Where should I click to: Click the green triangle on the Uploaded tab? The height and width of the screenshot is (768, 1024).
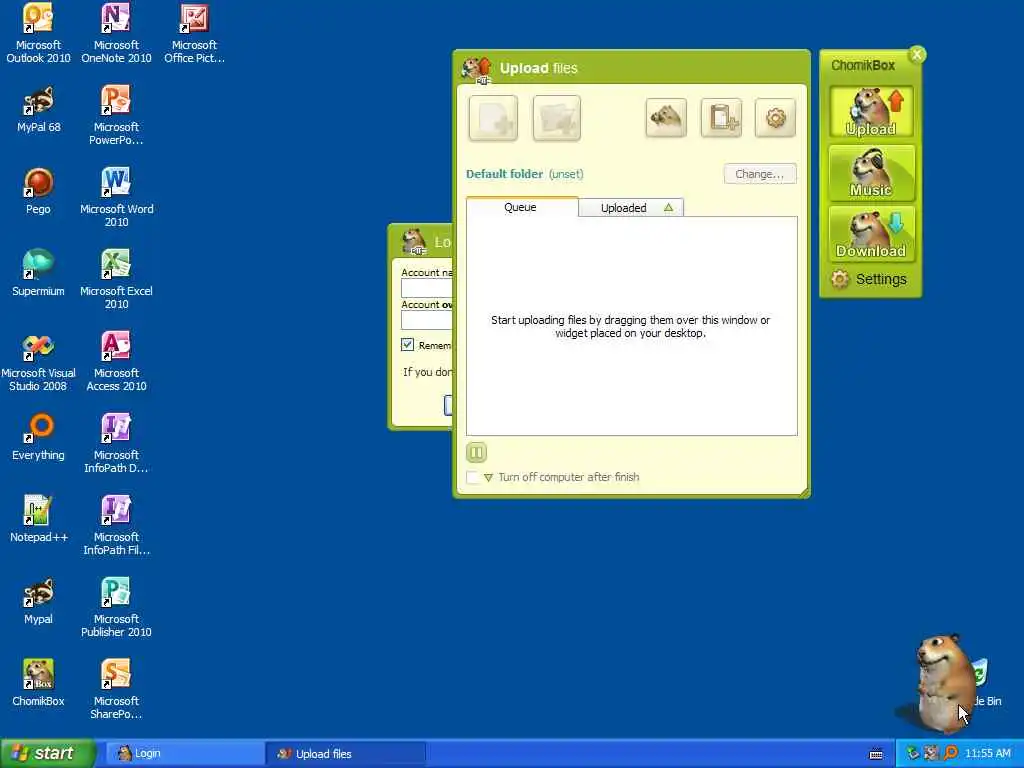pyautogui.click(x=668, y=208)
